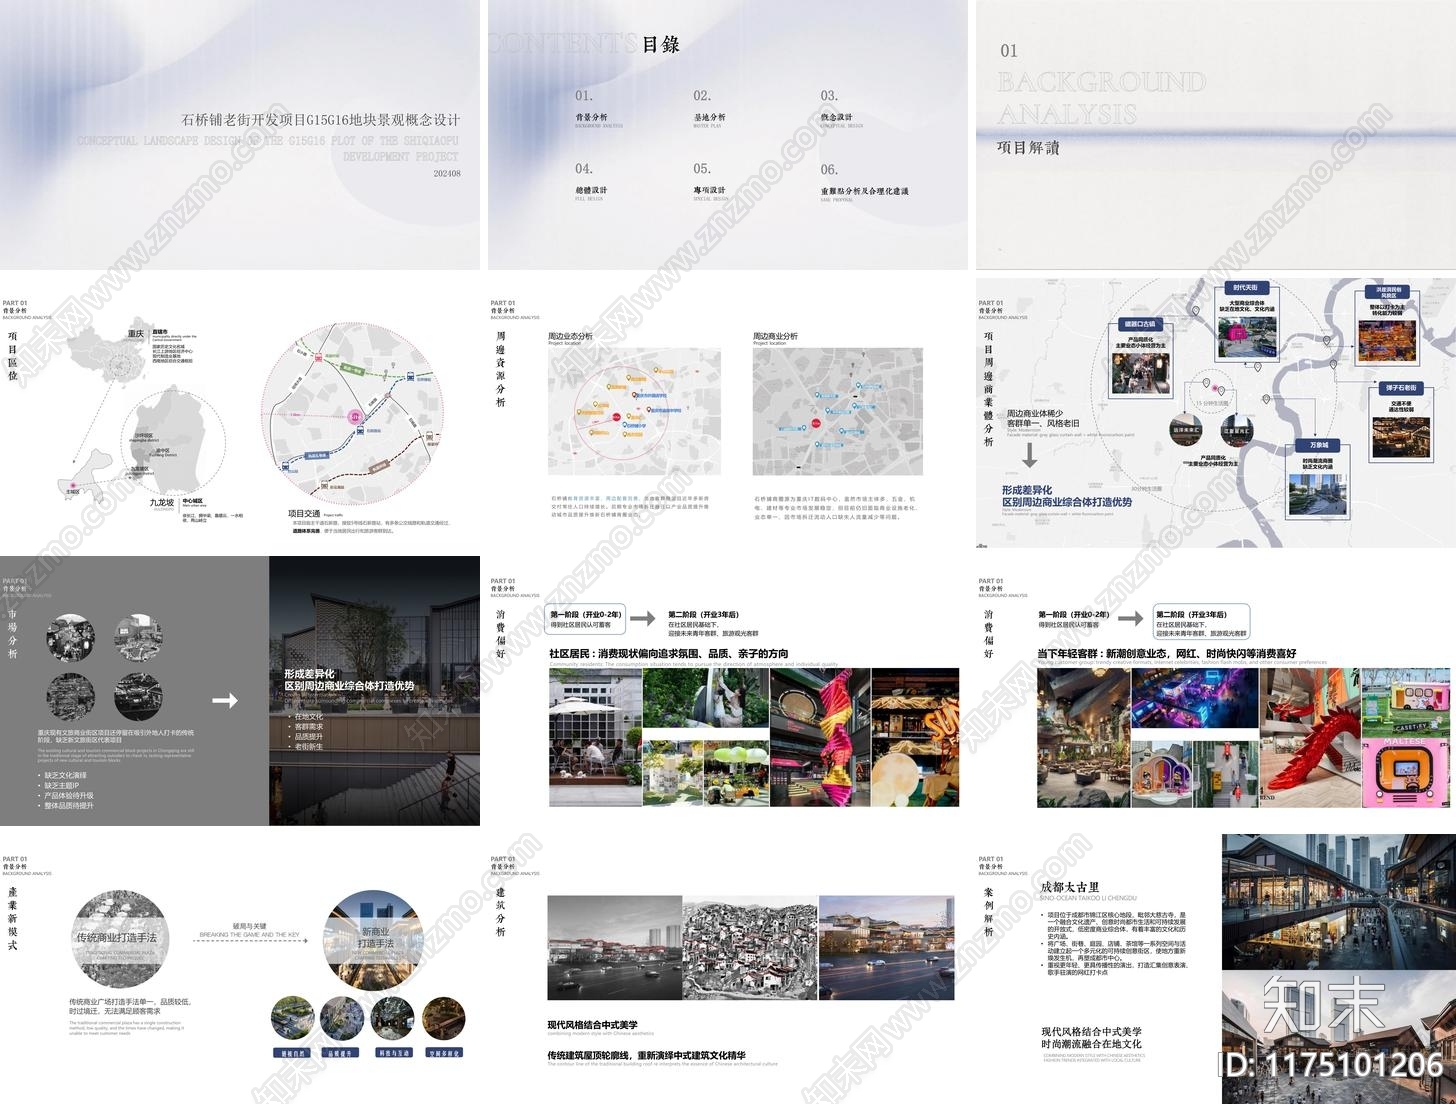The height and width of the screenshot is (1104, 1456).
Task: Click the 空间多样化 blue label
Action: (443, 1053)
